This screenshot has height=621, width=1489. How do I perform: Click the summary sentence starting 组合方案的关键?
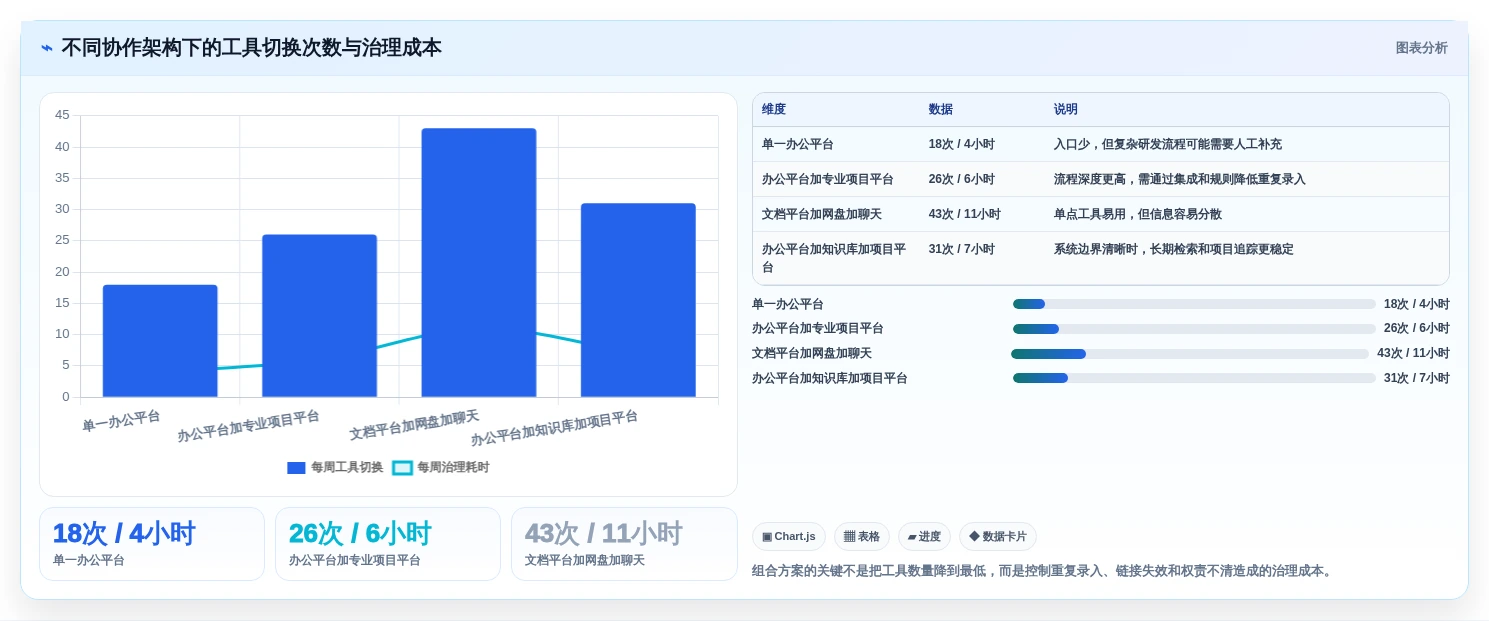[1044, 571]
